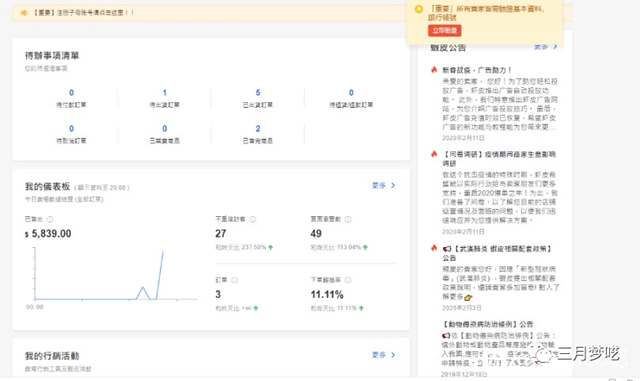
Task: Open the 已出貨訂單 count of 5
Action: tap(258, 93)
